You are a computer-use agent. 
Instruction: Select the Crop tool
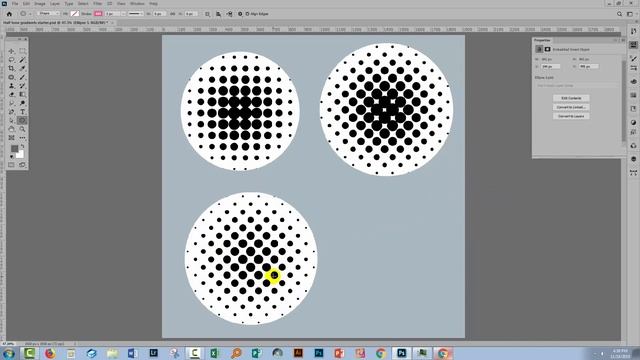pos(11,69)
